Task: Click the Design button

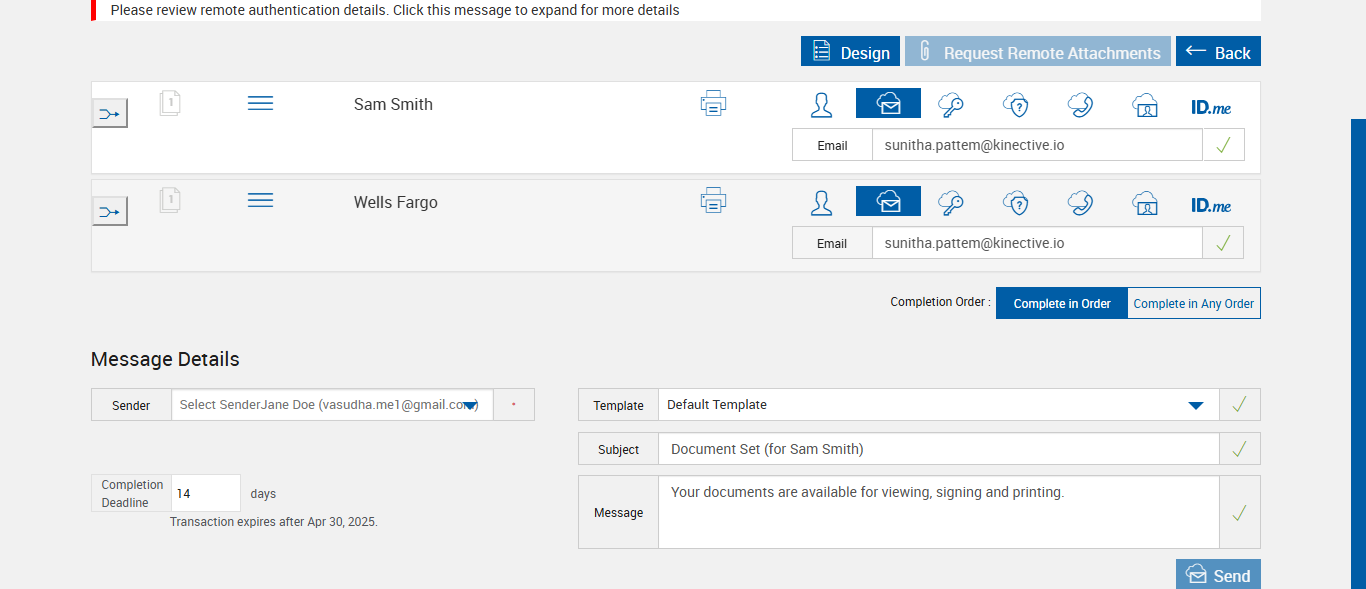Action: [850, 53]
